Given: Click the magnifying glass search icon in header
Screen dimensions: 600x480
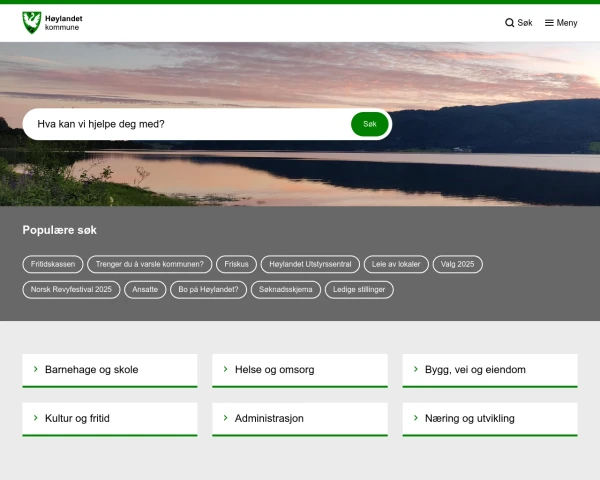Looking at the screenshot, I should tap(509, 23).
